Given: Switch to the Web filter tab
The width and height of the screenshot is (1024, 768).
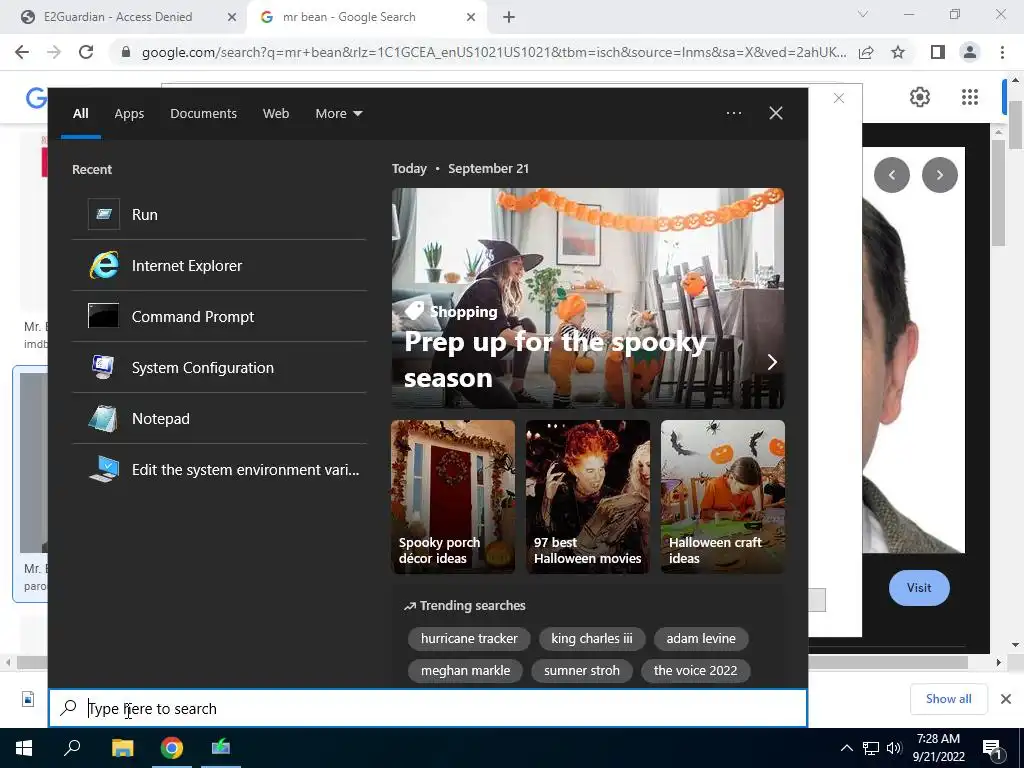Looking at the screenshot, I should 276,114.
